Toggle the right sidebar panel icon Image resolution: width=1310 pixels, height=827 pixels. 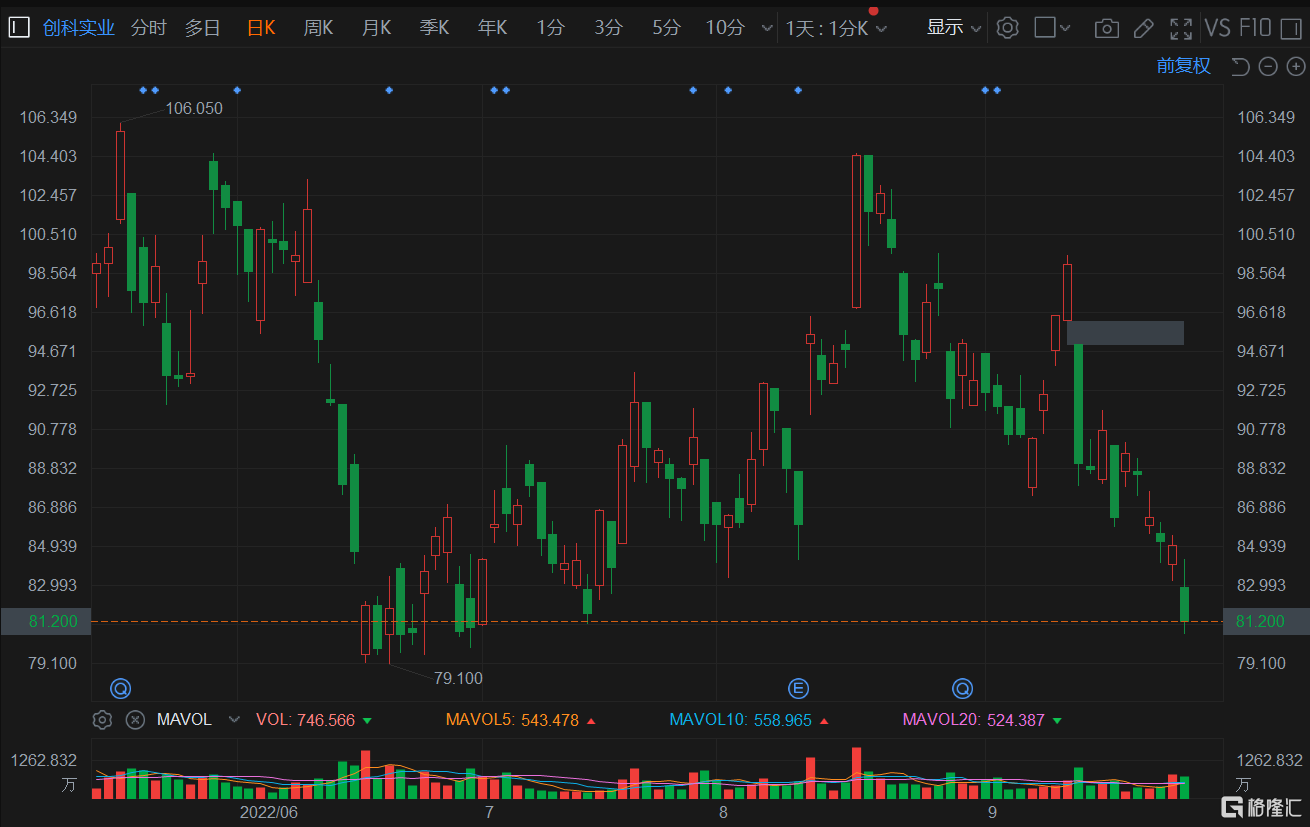1290,27
